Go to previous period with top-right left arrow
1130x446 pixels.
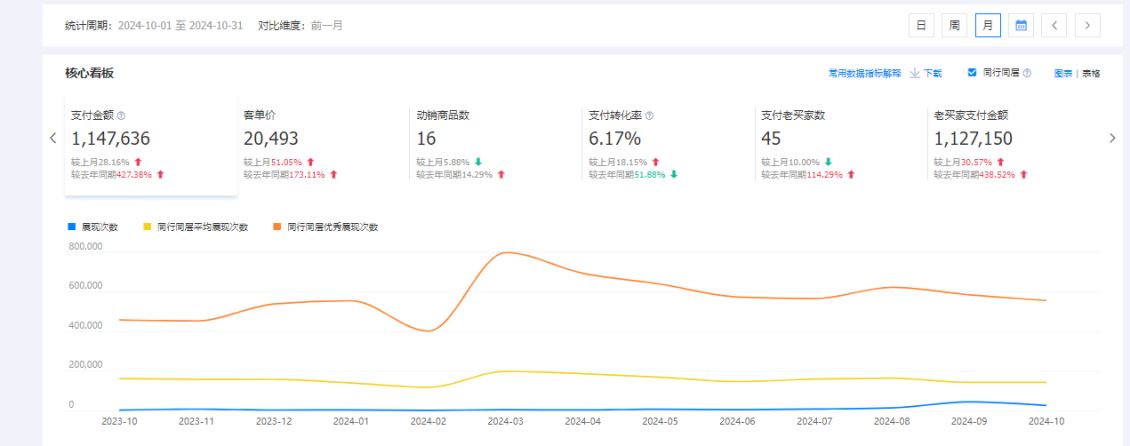tap(1054, 25)
